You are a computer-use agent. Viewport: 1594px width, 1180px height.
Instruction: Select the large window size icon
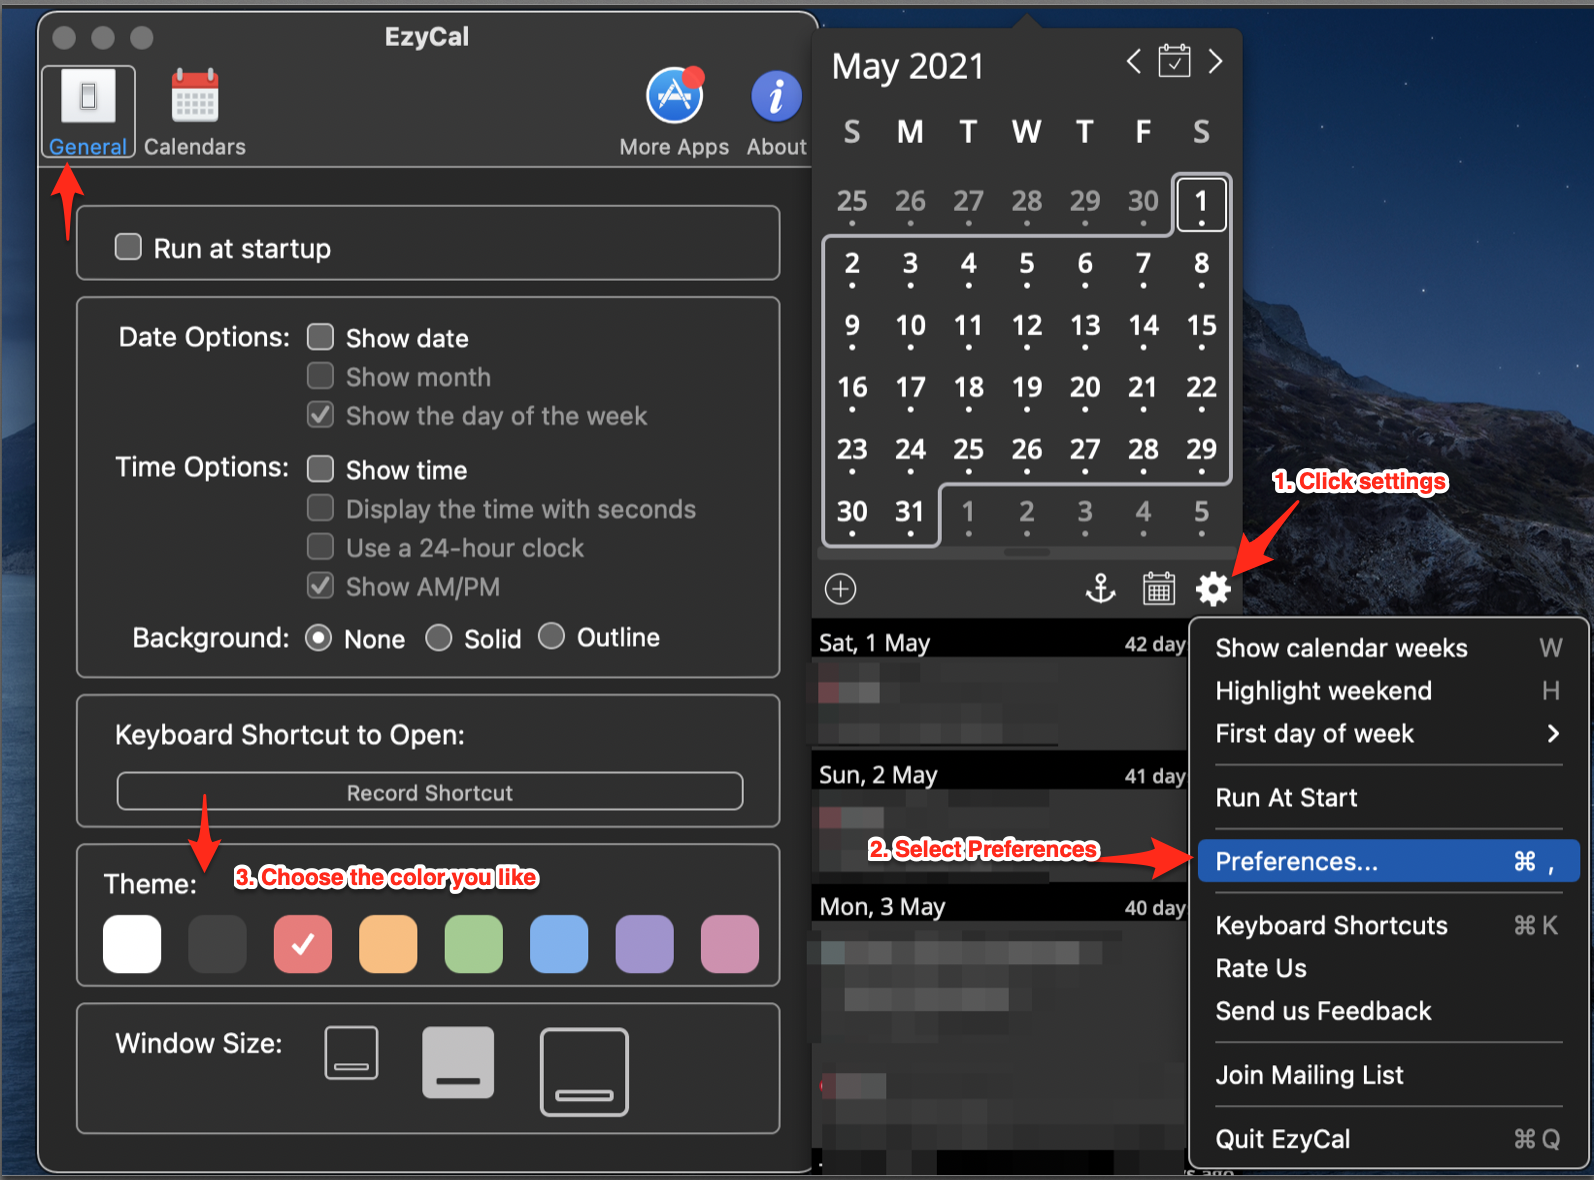click(x=584, y=1071)
